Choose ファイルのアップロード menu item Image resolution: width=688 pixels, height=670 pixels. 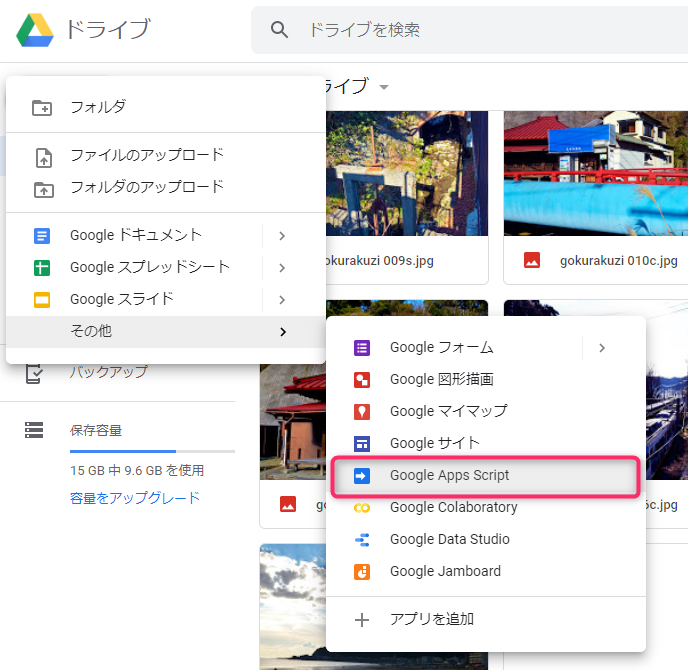click(166, 155)
